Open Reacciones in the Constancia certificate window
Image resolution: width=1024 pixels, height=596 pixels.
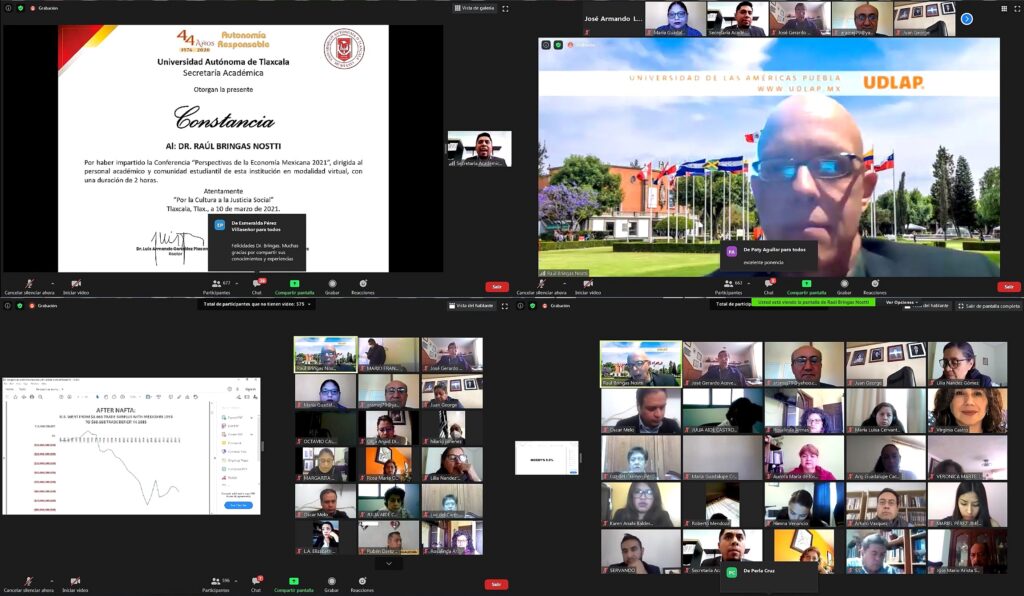click(363, 284)
